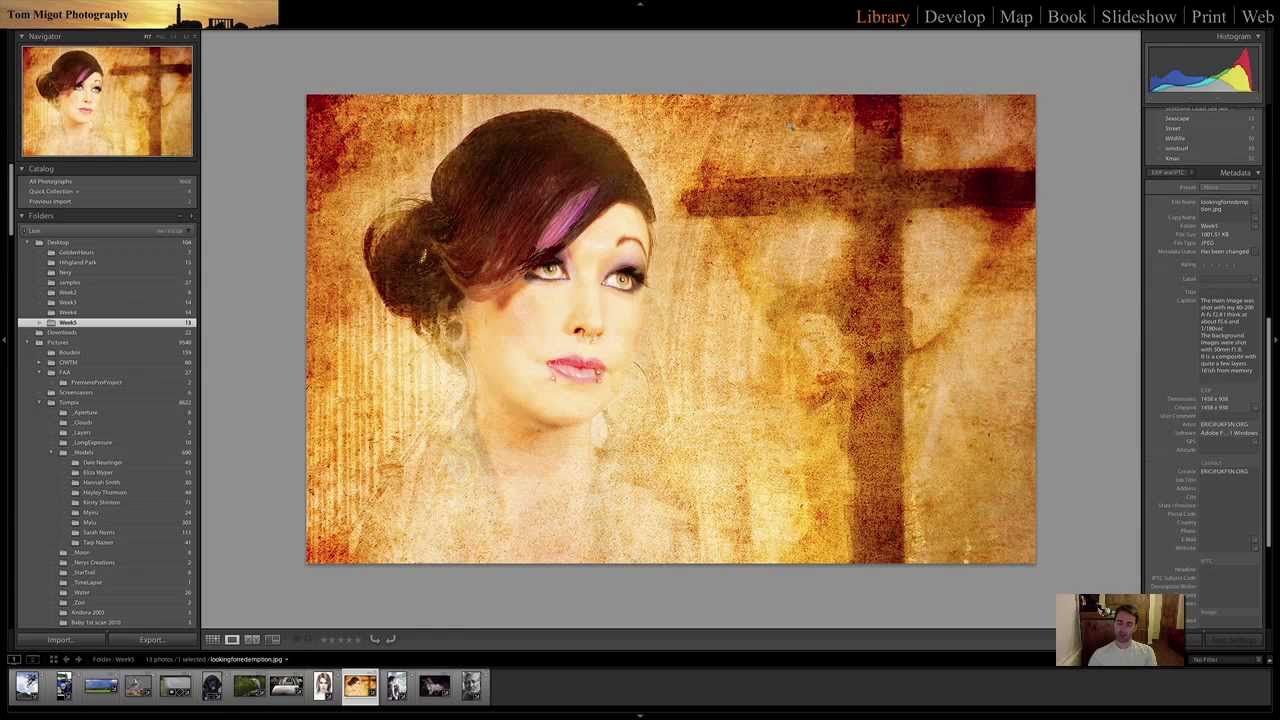Collapse the right panel group arrow
Screen dimensions: 1280x720
tap(1275, 340)
